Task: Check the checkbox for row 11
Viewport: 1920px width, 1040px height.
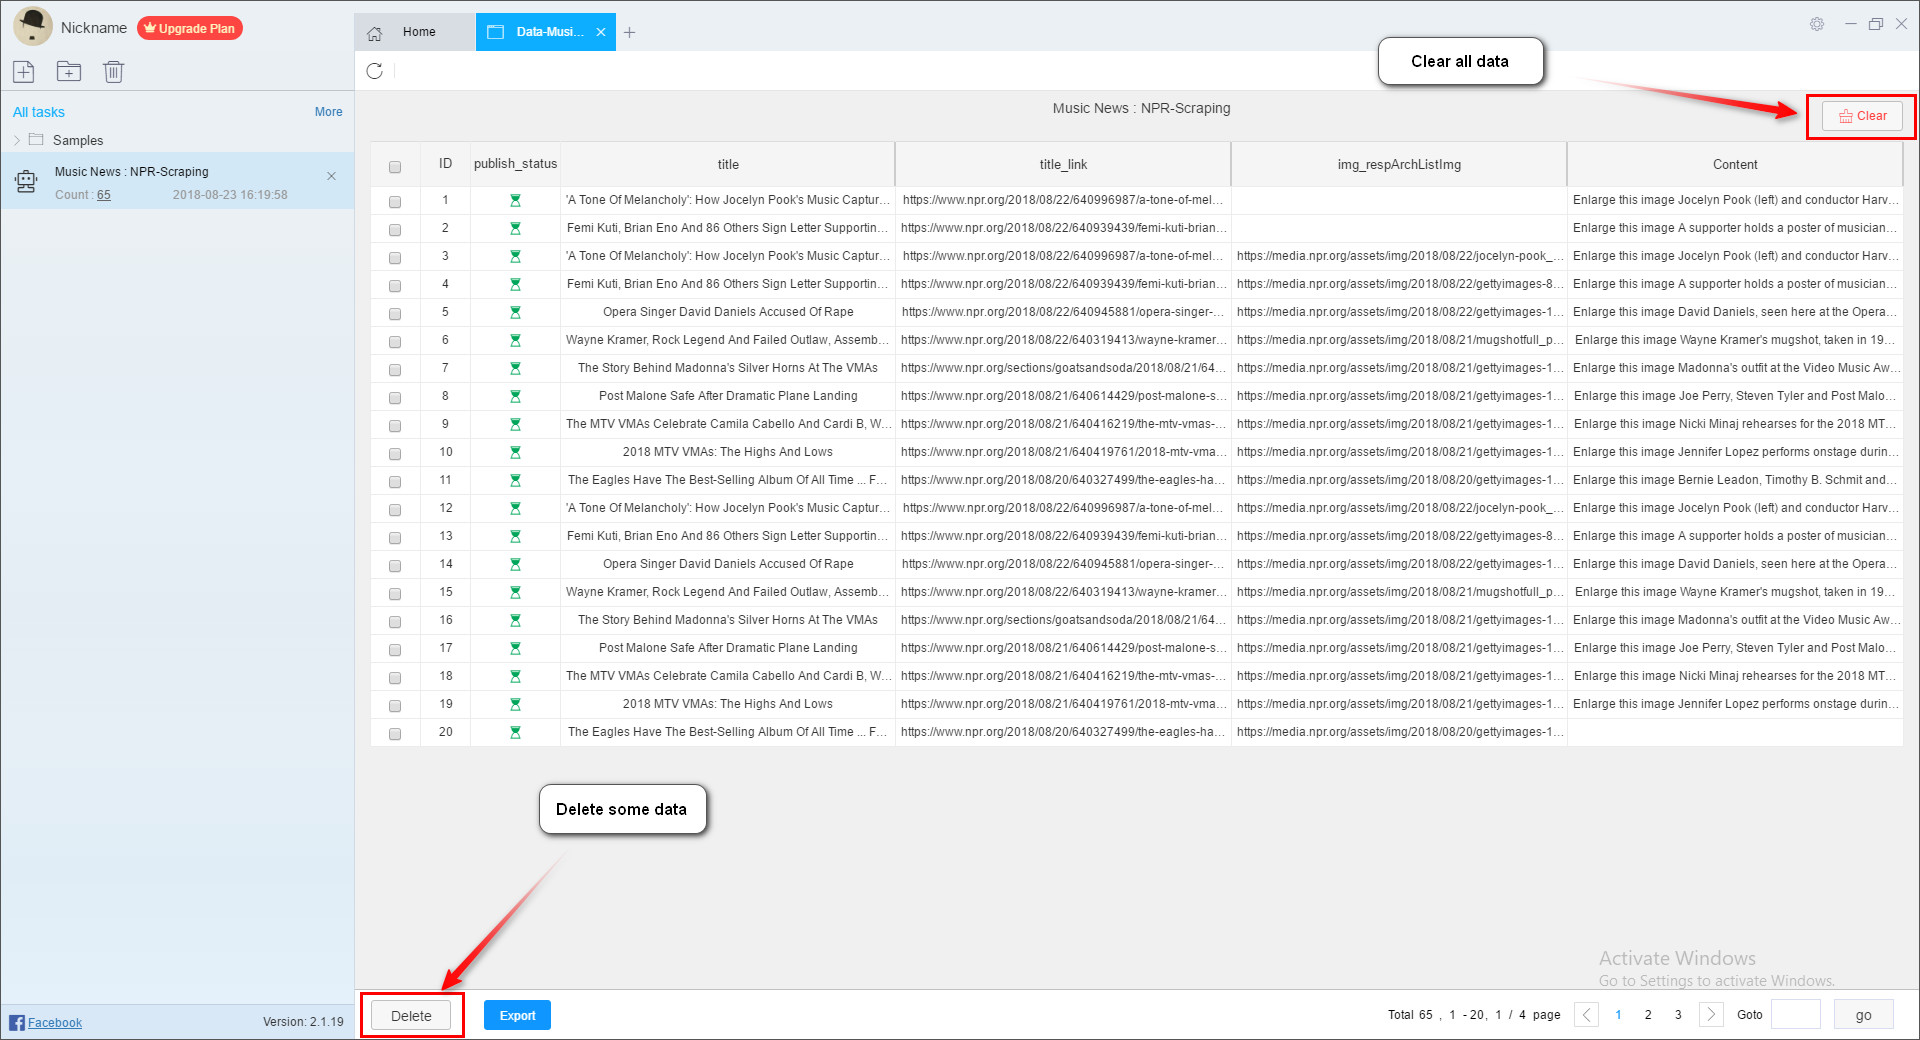Action: coord(395,482)
